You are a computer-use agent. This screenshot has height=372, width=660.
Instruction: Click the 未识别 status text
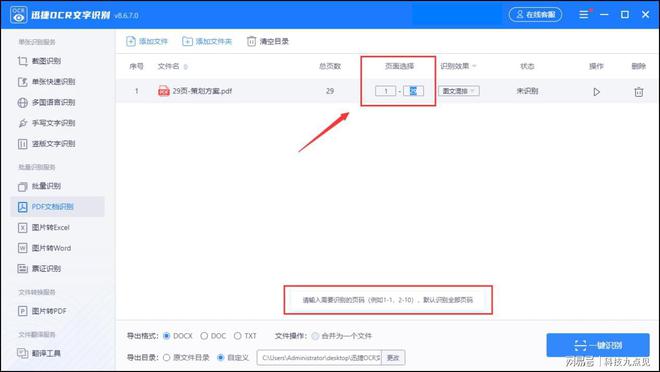click(527, 91)
